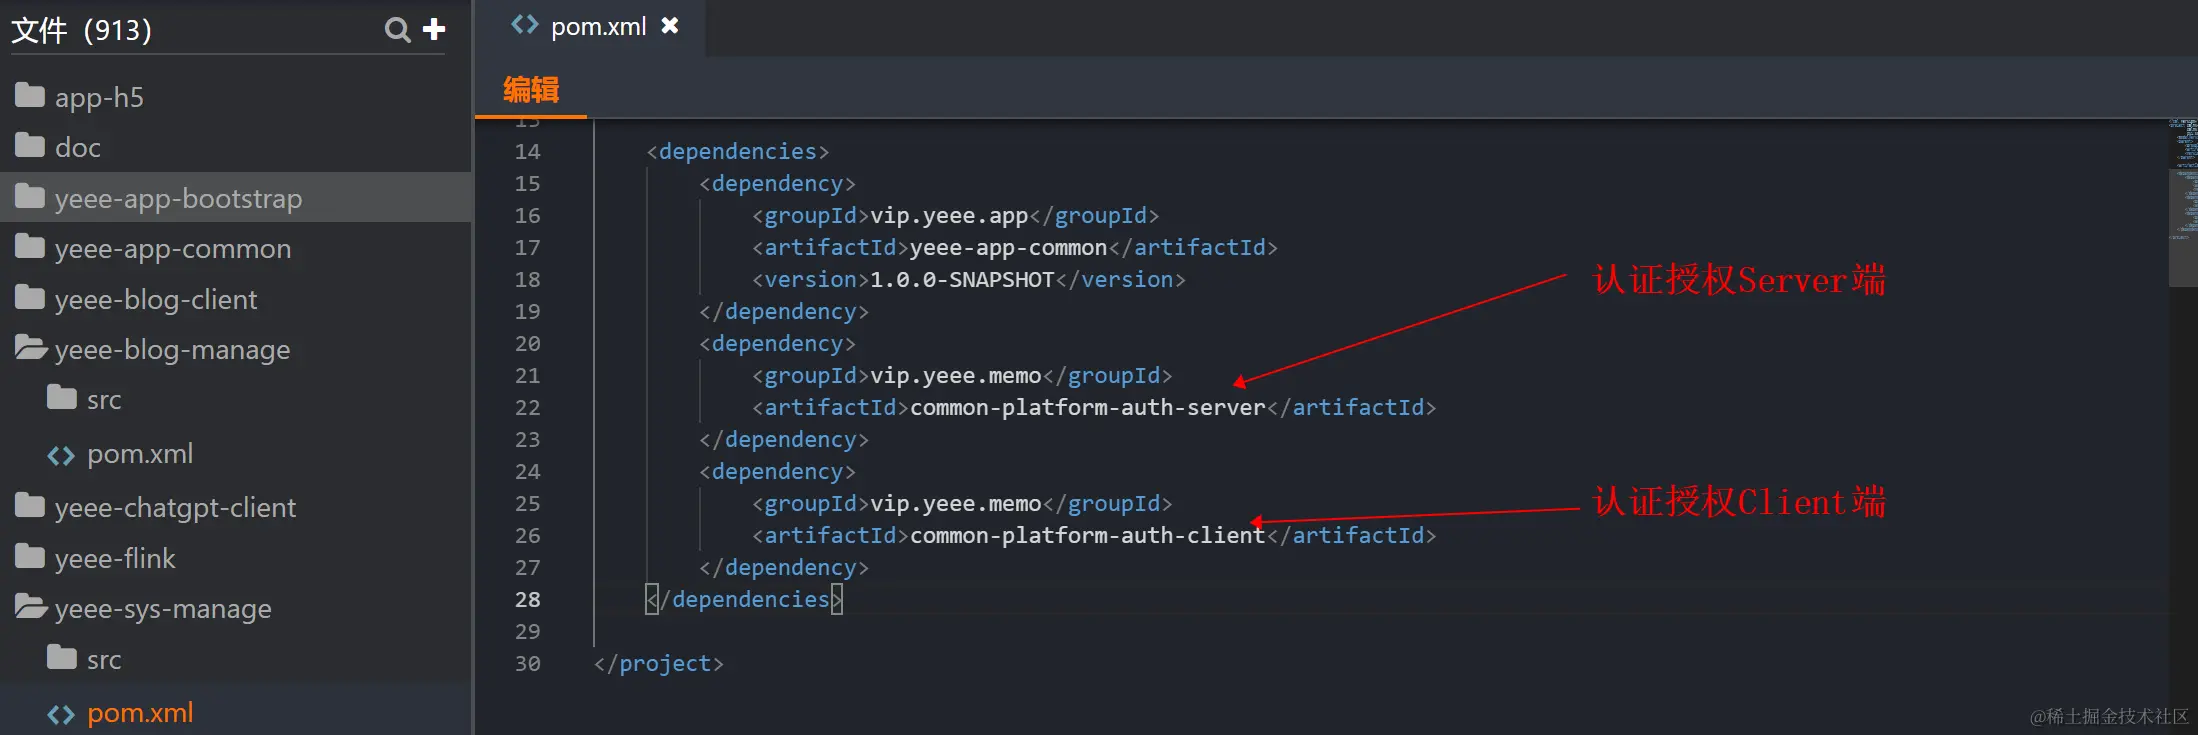2198x735 pixels.
Task: Switch to the 编辑 tab
Action: tap(531, 90)
